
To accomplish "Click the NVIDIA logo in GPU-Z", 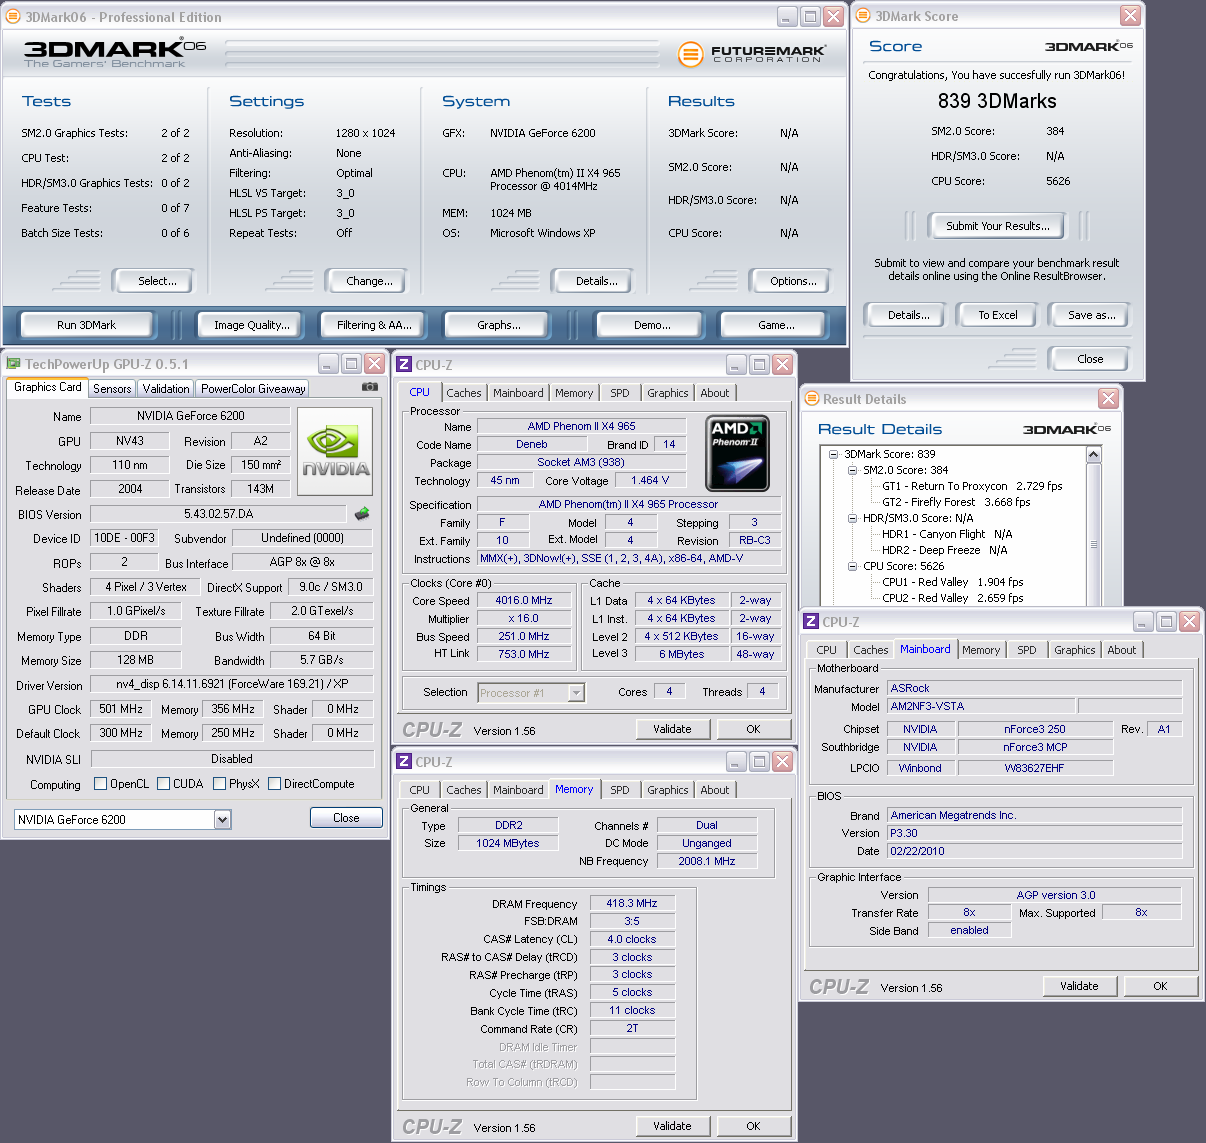I will [335, 451].
